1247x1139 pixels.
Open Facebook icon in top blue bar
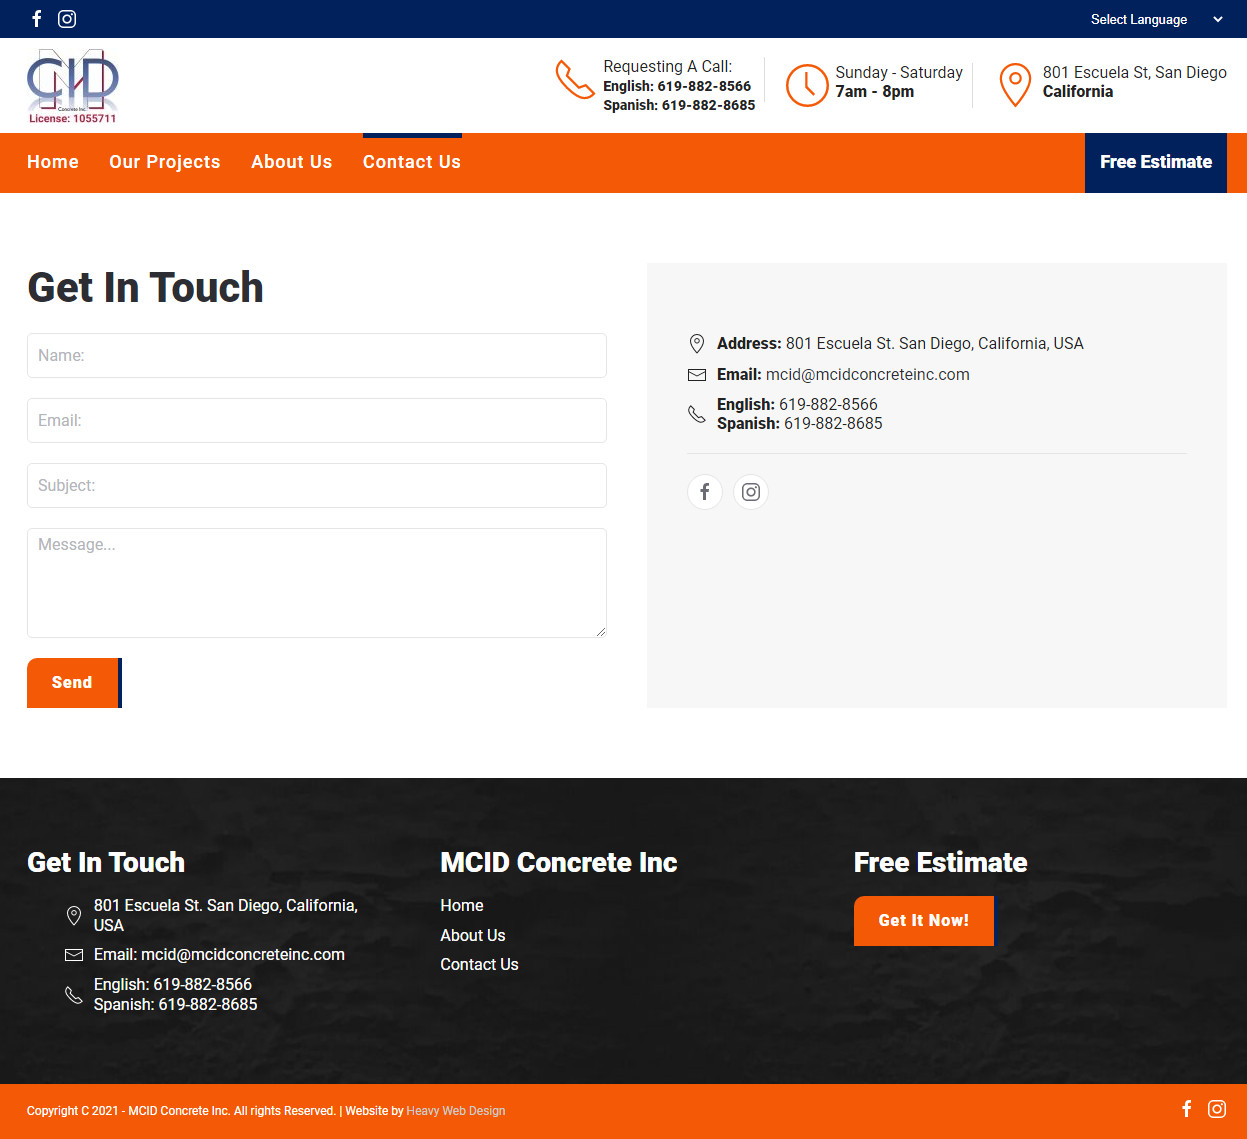point(37,19)
